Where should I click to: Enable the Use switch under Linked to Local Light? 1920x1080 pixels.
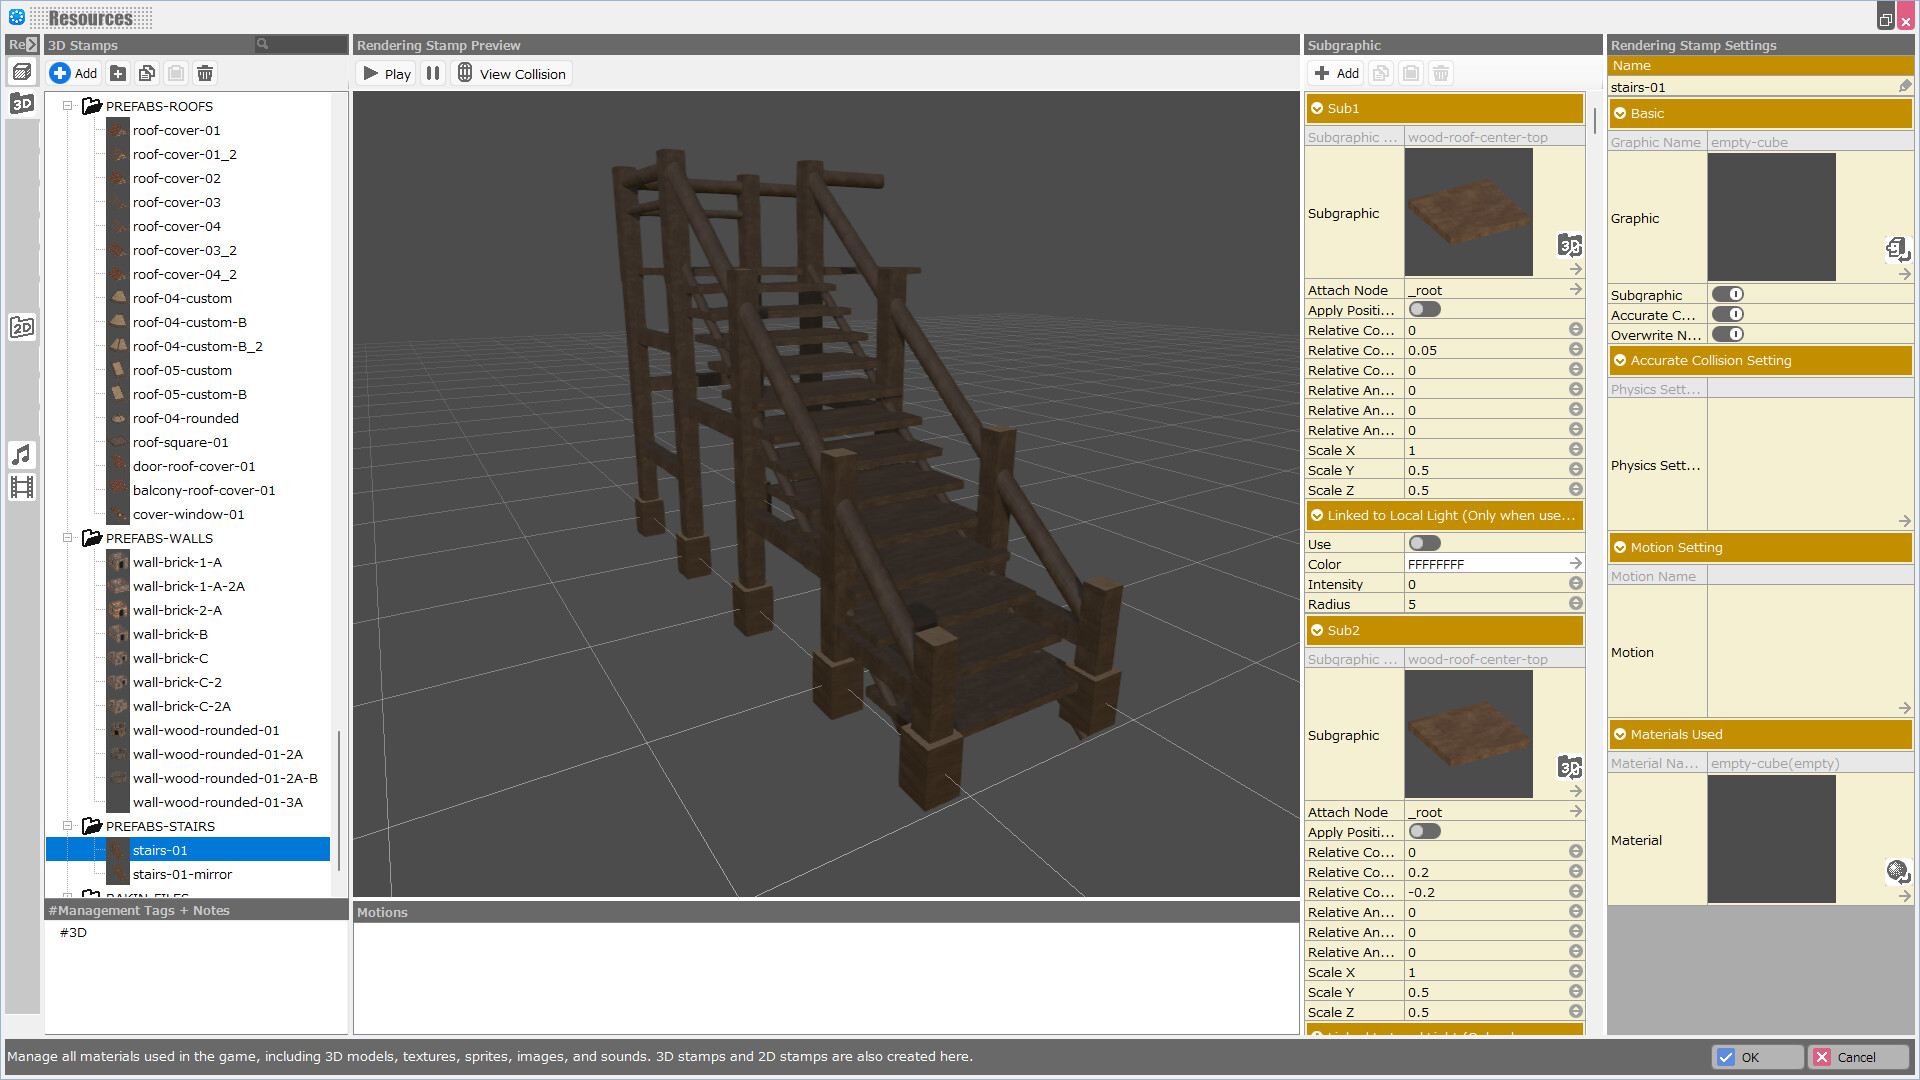tap(1424, 542)
